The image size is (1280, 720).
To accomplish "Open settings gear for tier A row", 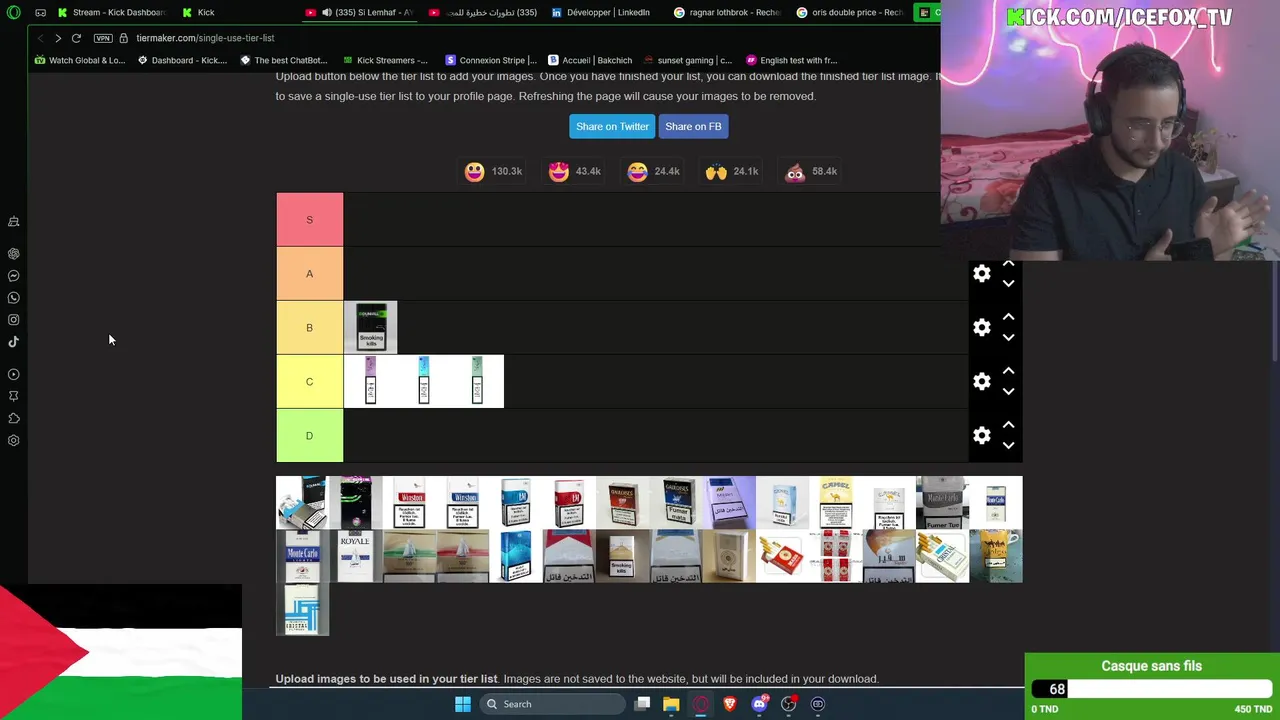I will [x=982, y=274].
